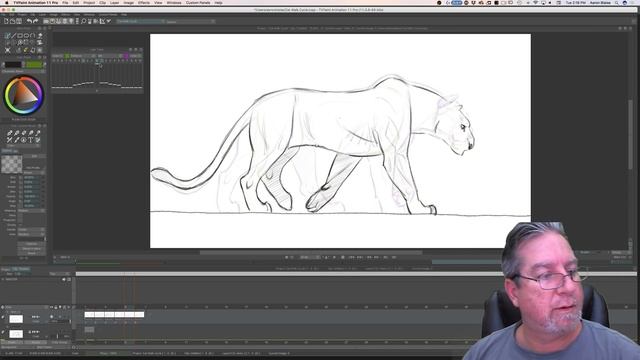The width and height of the screenshot is (640, 360).
Task: Open the Apple menu
Action: (7, 2)
